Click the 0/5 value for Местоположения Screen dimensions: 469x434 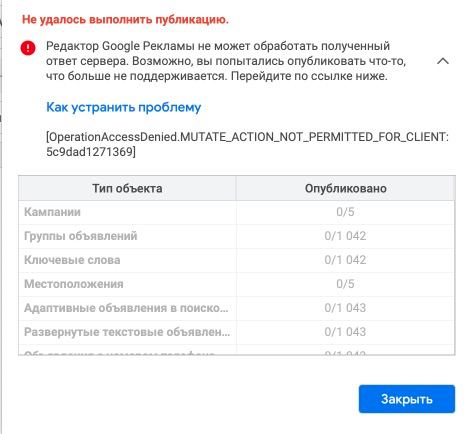[345, 284]
